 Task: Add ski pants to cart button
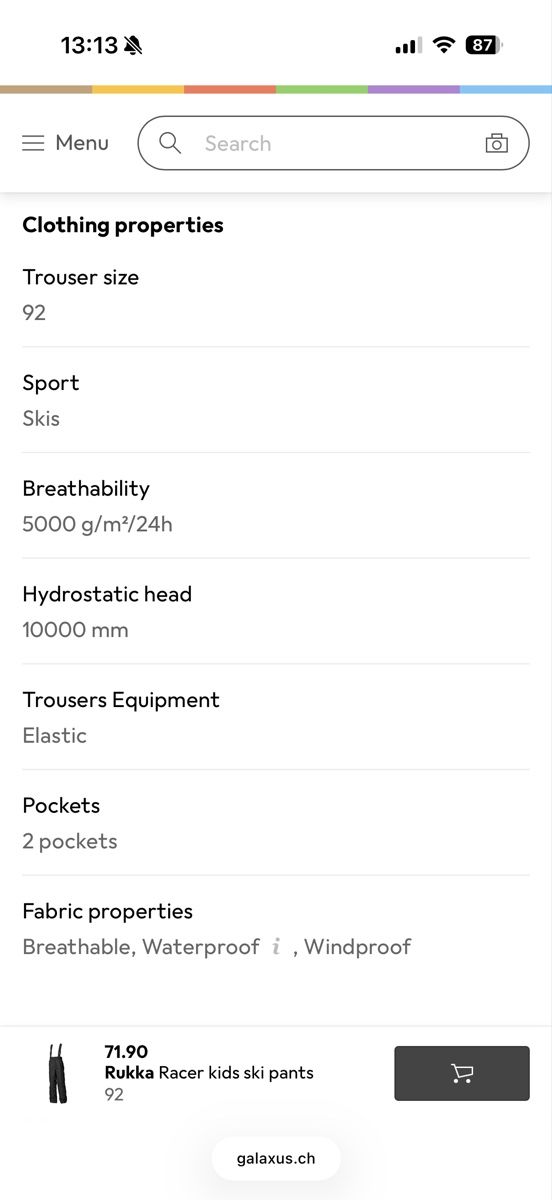(462, 1073)
